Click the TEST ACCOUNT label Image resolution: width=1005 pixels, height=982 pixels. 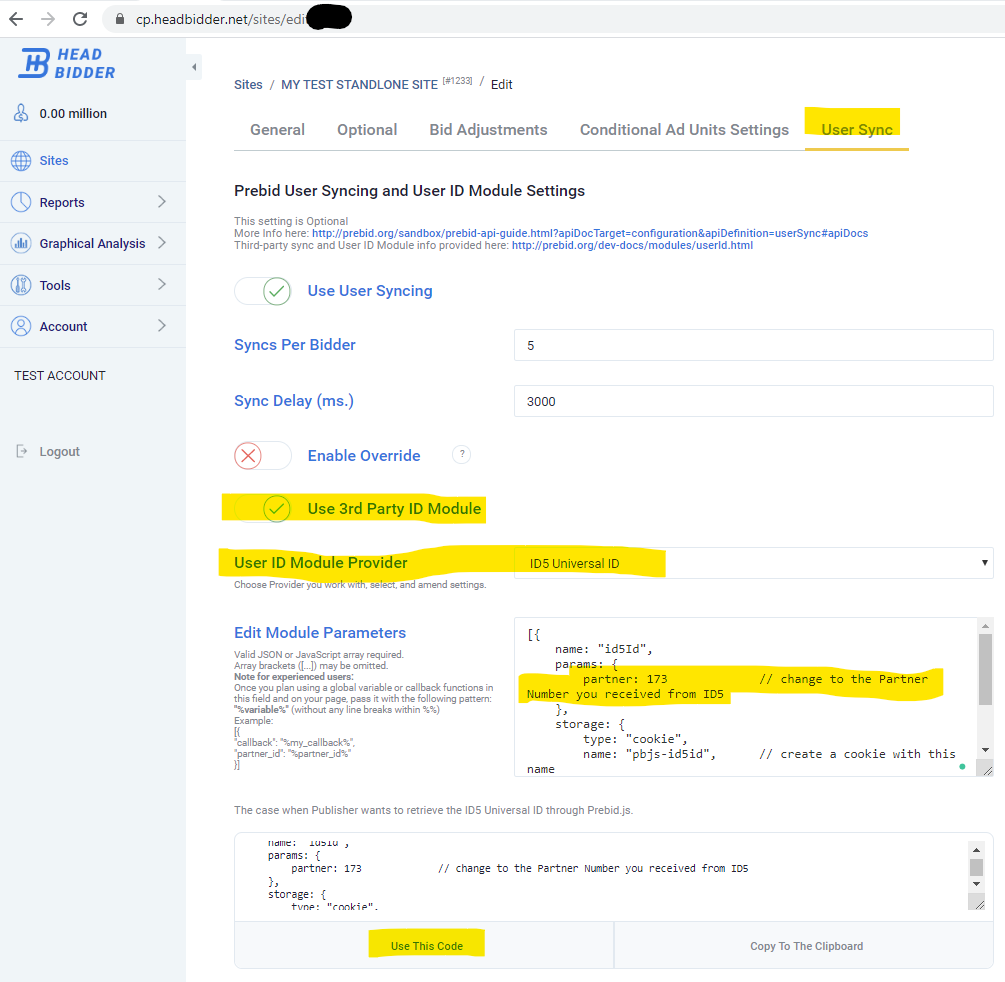pyautogui.click(x=60, y=376)
